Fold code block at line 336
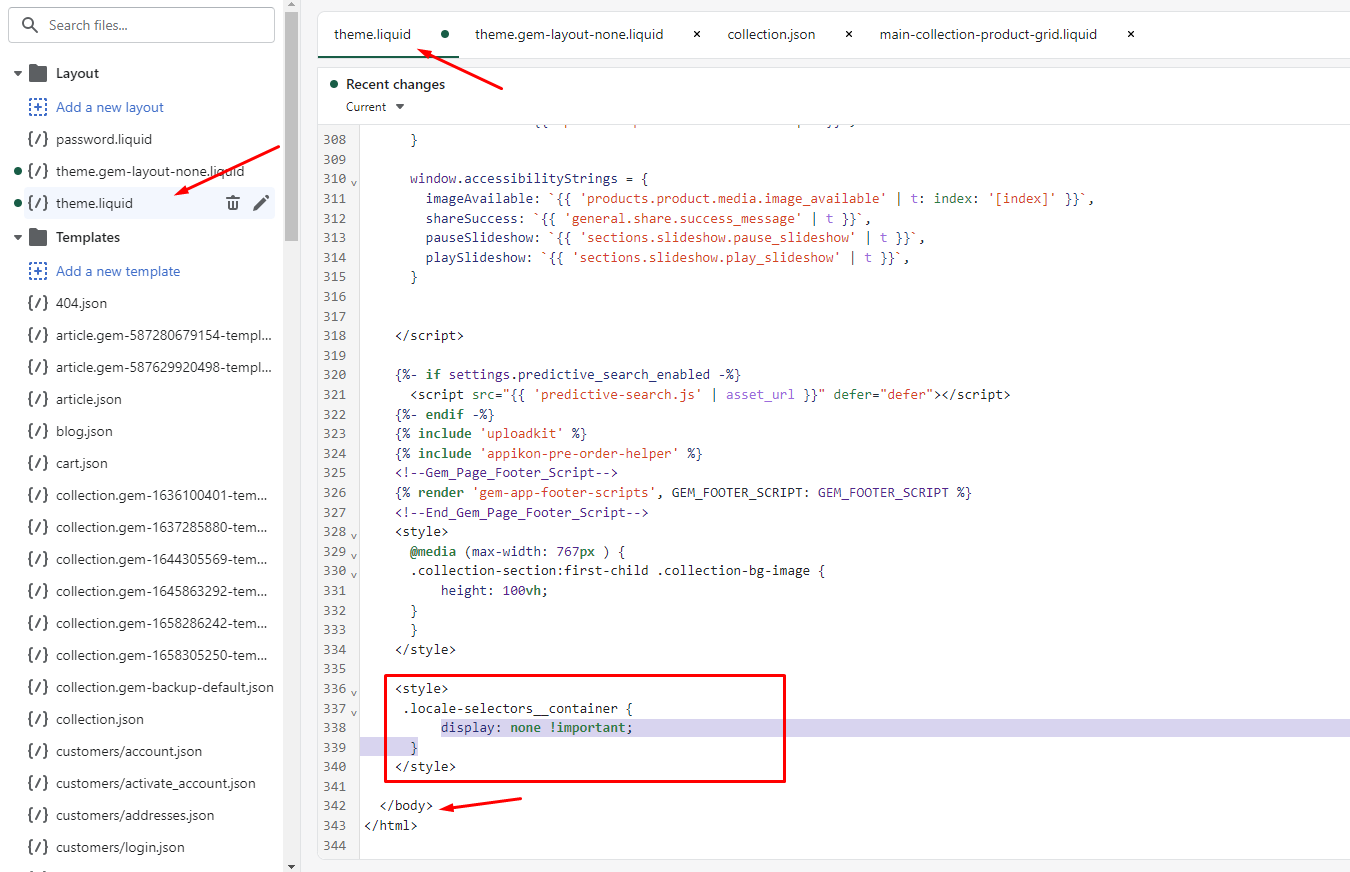Image resolution: width=1350 pixels, height=872 pixels. [354, 690]
